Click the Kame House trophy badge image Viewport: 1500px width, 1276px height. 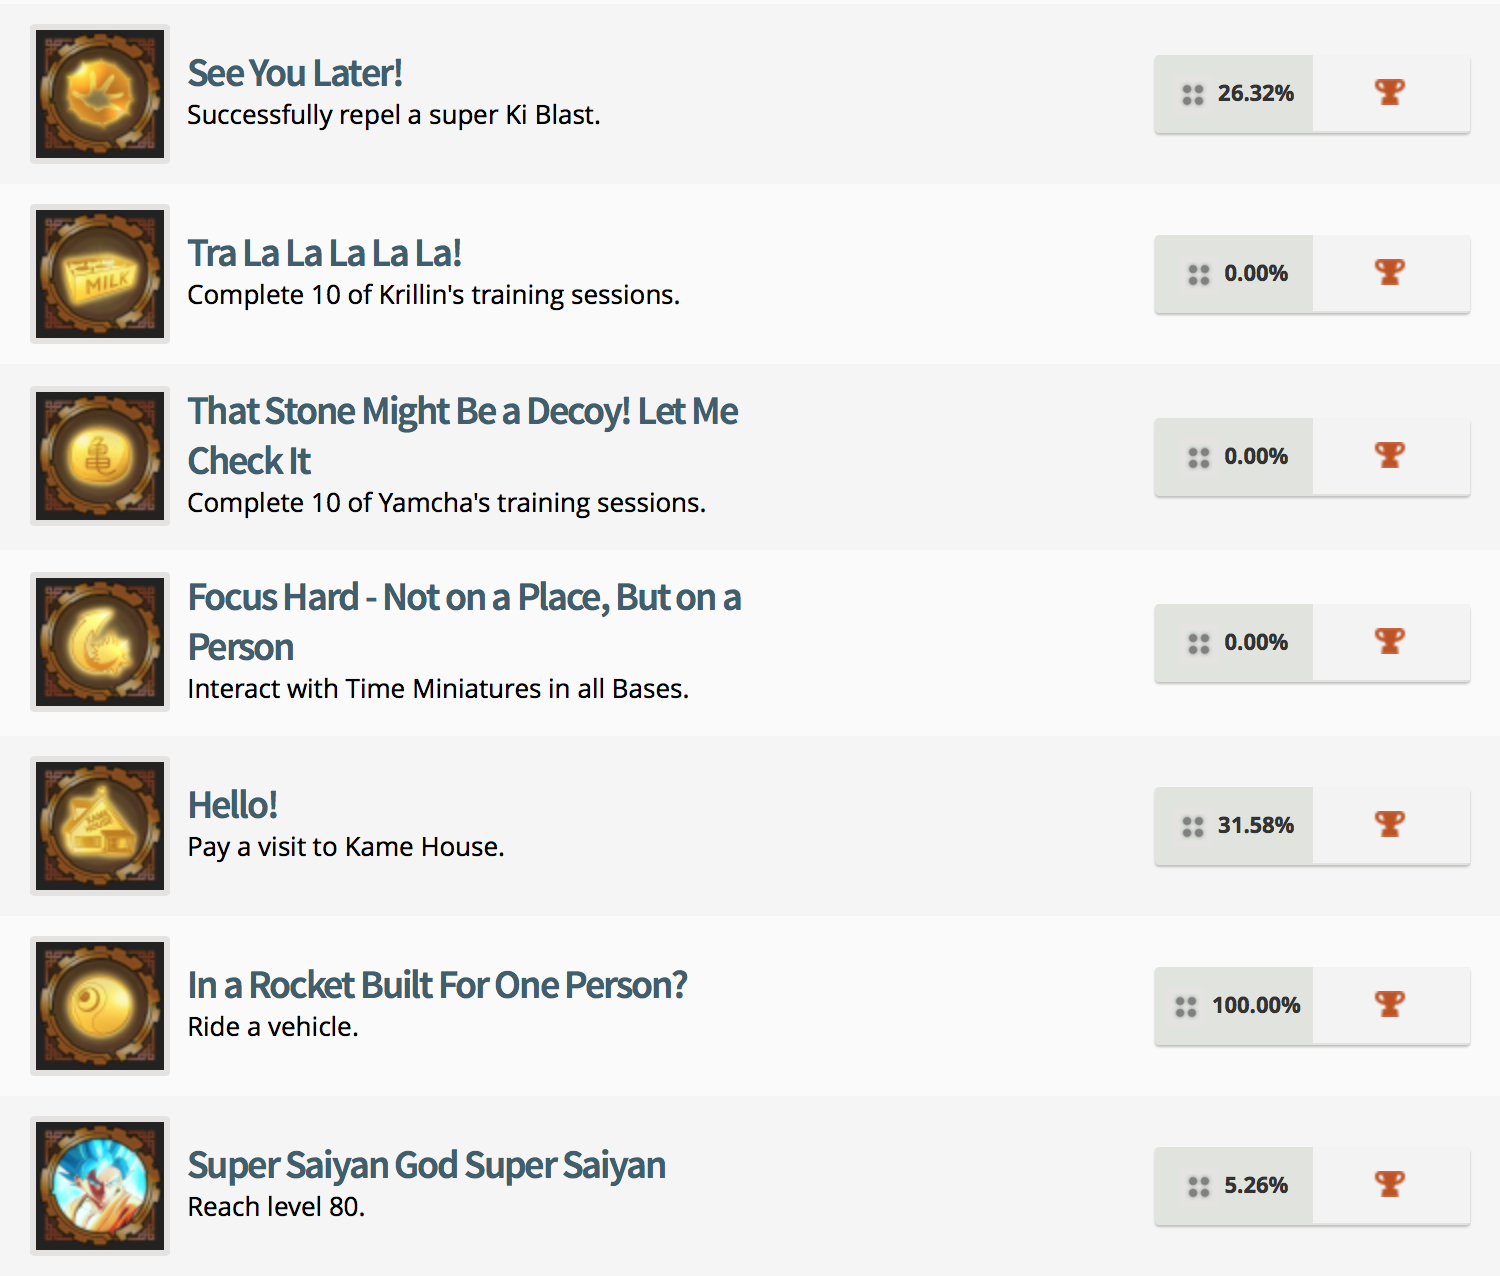[x=100, y=826]
